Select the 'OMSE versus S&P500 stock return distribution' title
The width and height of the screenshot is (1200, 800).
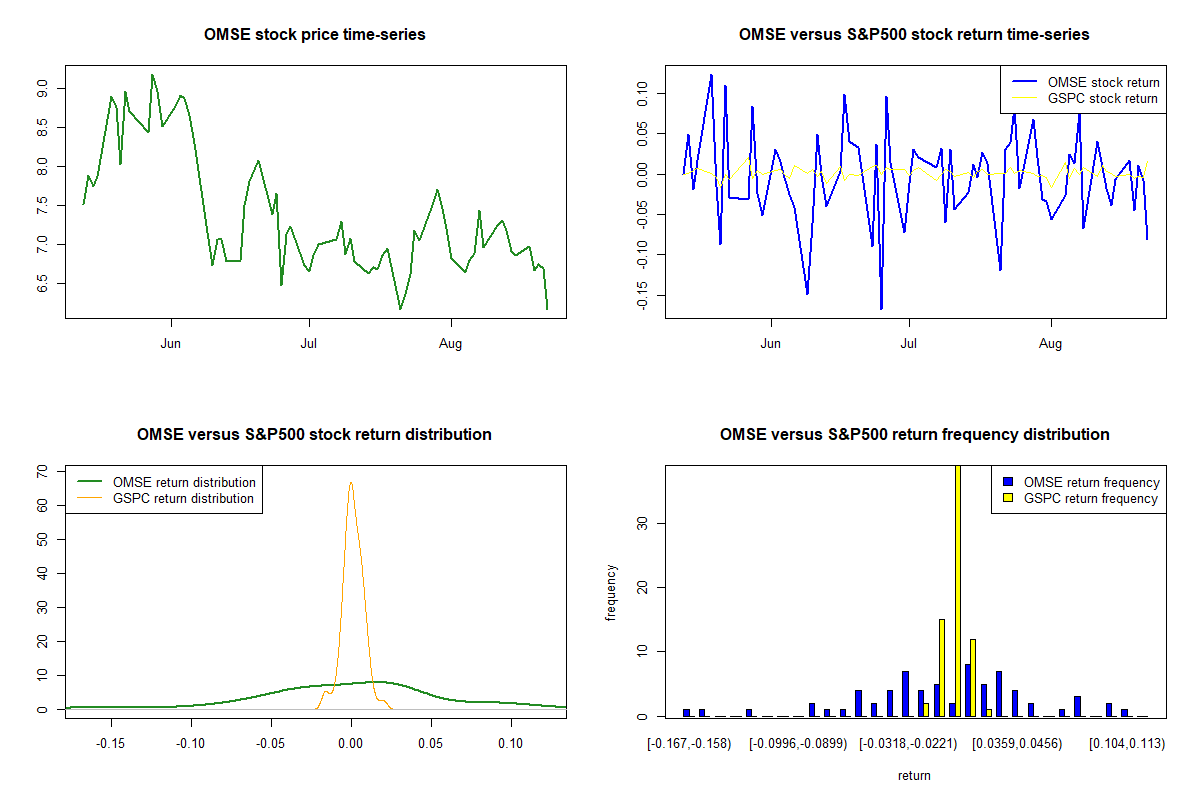pos(314,435)
